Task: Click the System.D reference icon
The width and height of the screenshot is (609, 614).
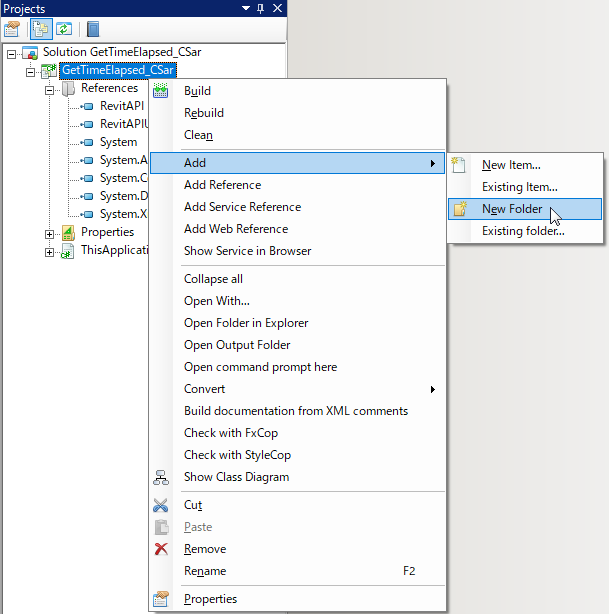Action: pos(87,196)
